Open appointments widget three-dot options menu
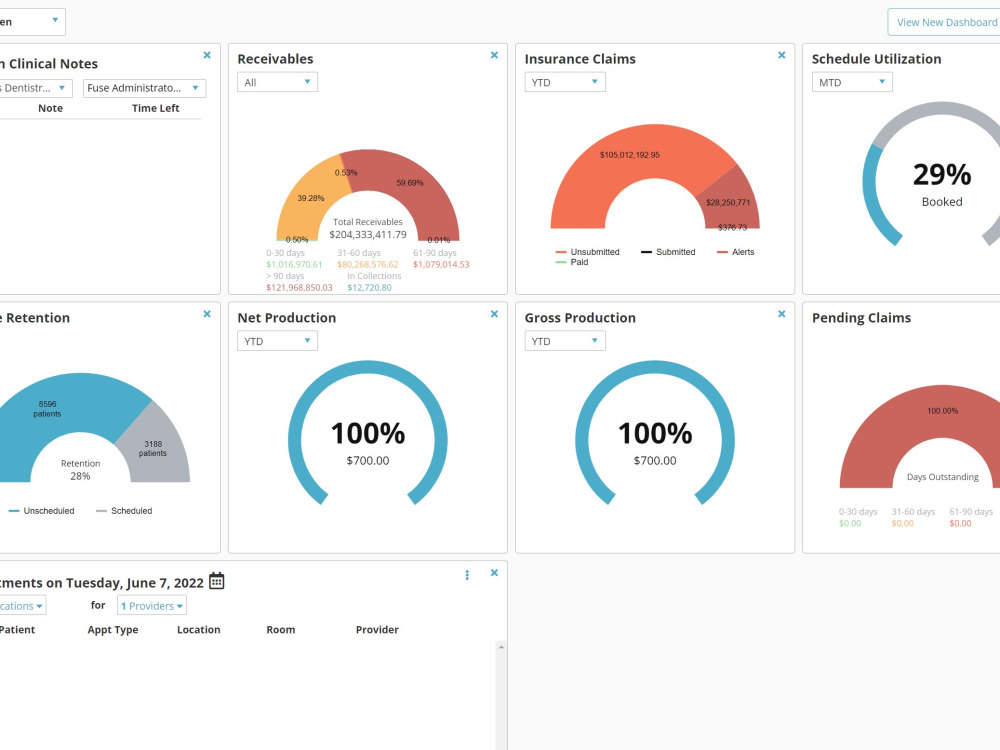This screenshot has height=750, width=1000. [x=467, y=575]
